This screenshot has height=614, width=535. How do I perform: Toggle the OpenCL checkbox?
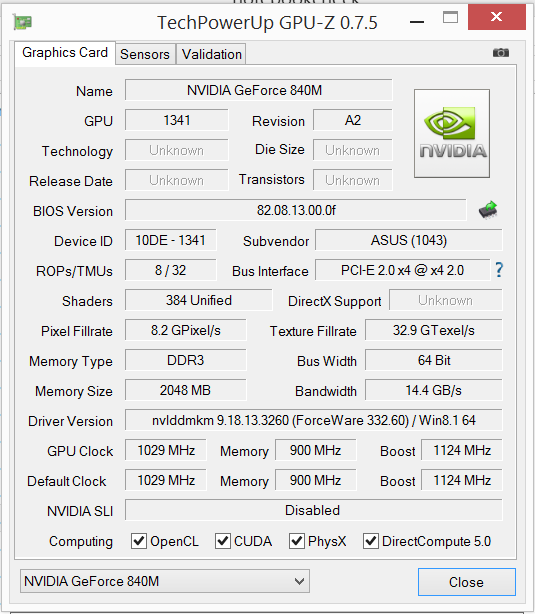(139, 541)
